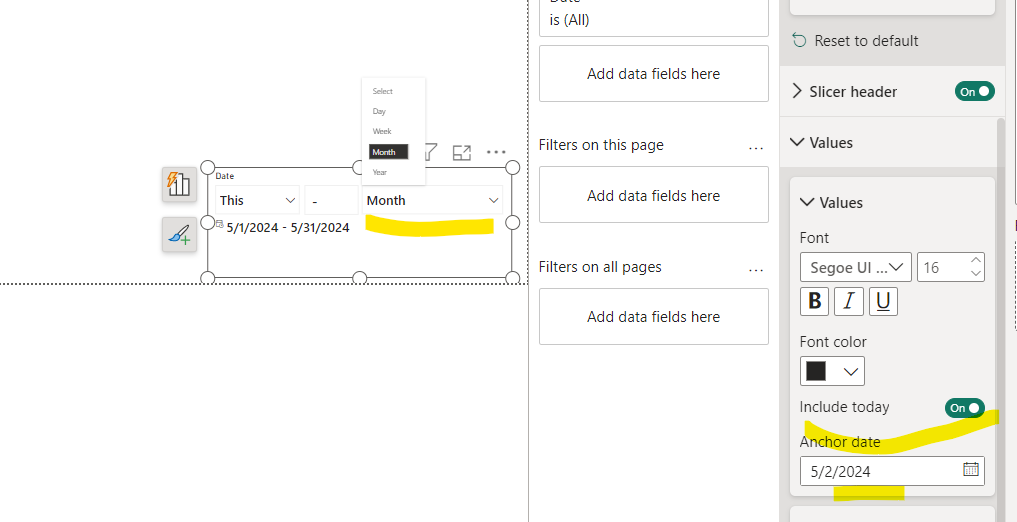Open the Segoe UI font family dropdown

coord(856,267)
